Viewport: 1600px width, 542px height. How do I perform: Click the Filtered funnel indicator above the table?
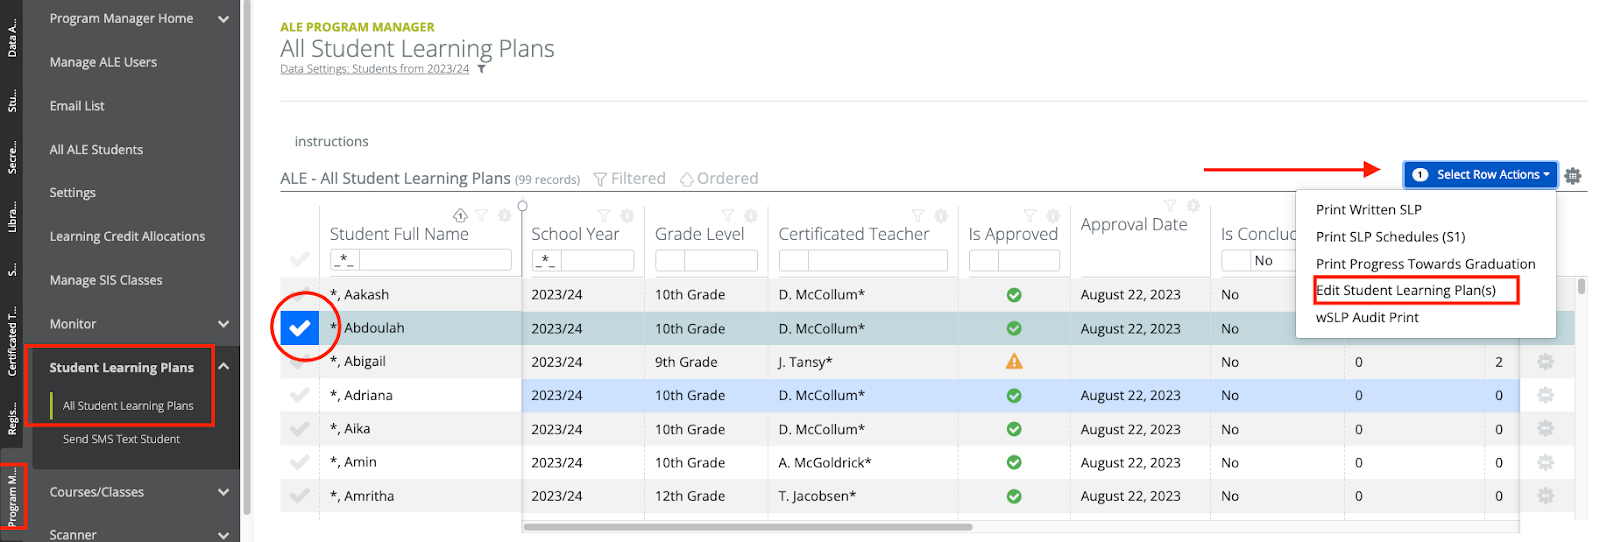(x=629, y=179)
